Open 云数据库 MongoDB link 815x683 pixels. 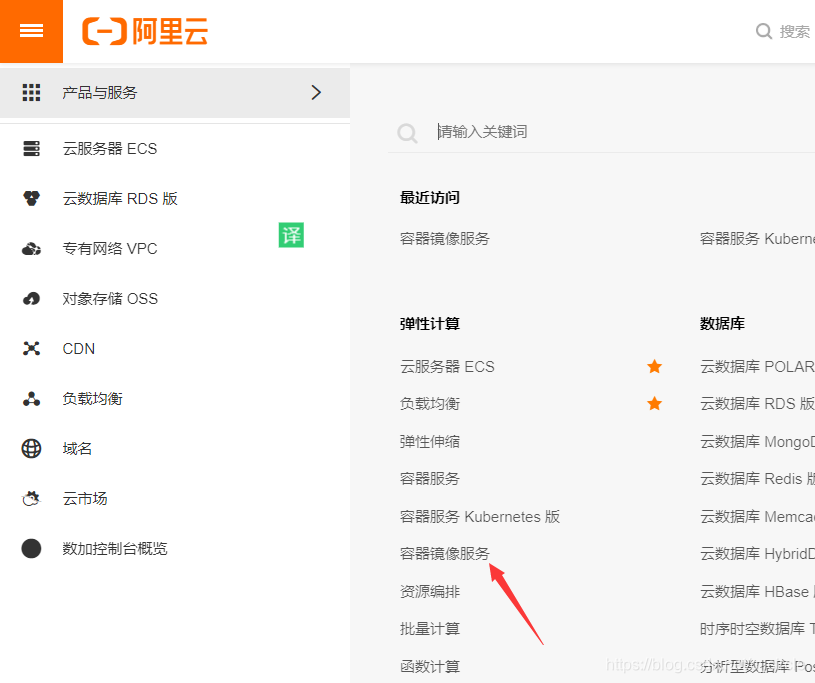pyautogui.click(x=757, y=441)
